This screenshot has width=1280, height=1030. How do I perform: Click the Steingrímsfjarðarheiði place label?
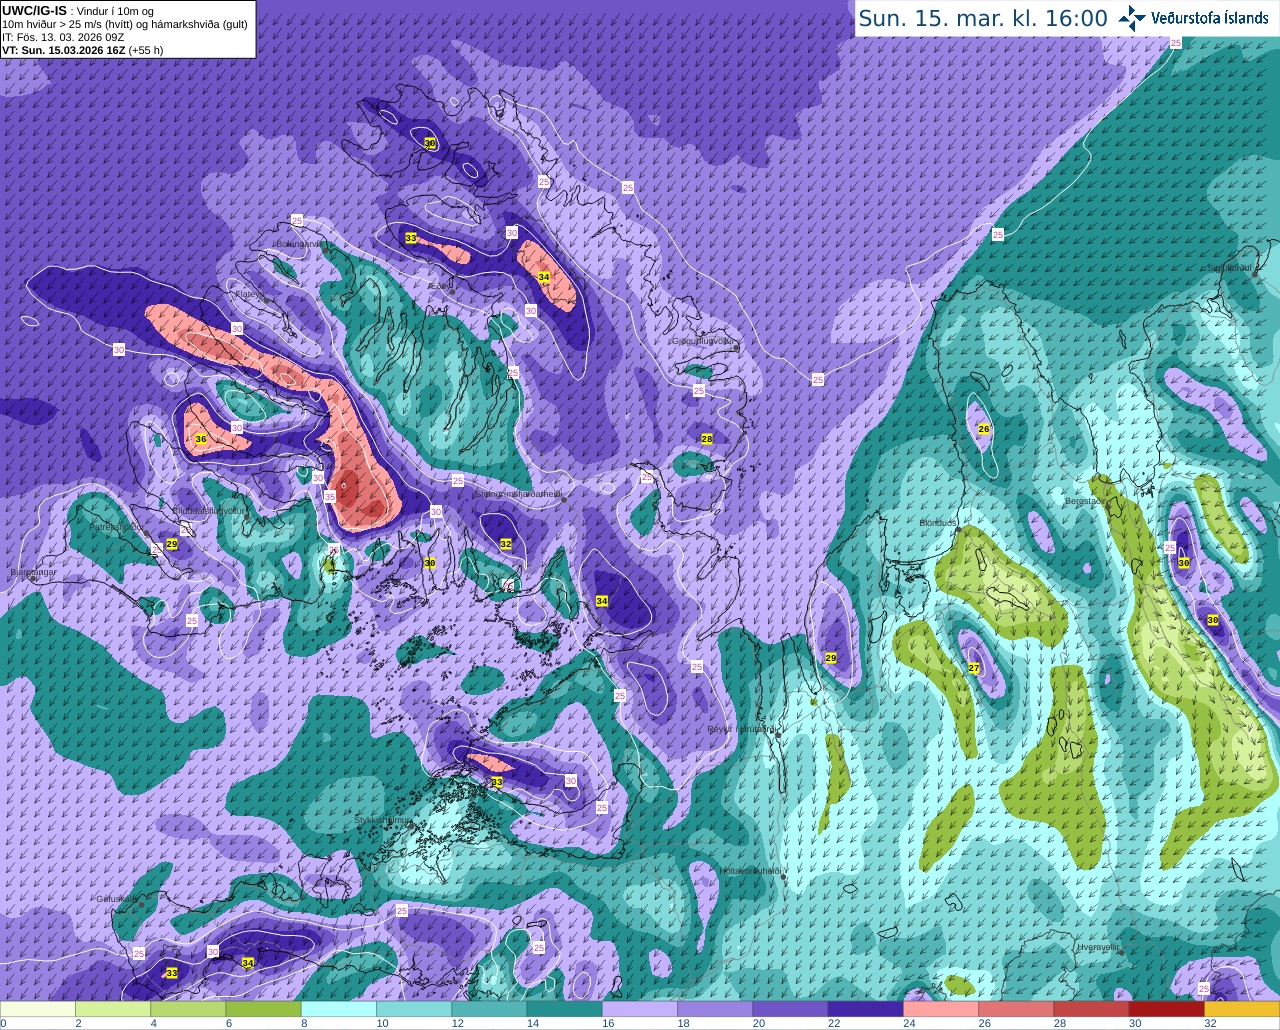click(517, 493)
